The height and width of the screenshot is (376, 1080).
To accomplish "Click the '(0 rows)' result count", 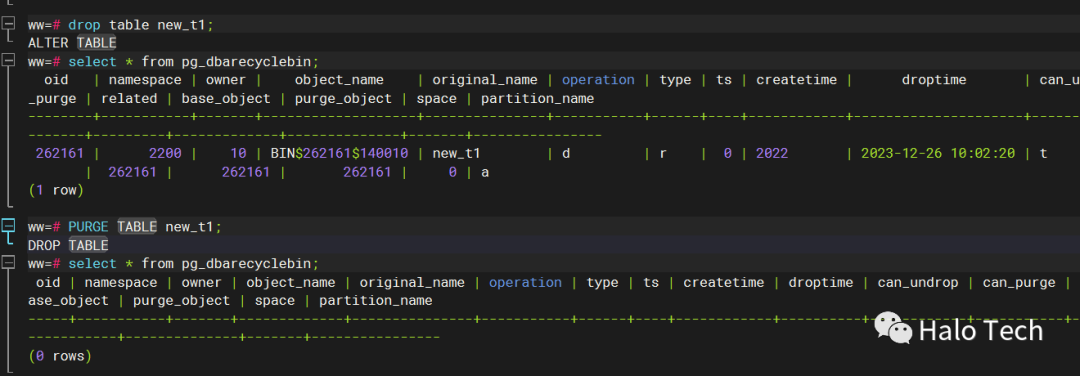I will tap(60, 356).
